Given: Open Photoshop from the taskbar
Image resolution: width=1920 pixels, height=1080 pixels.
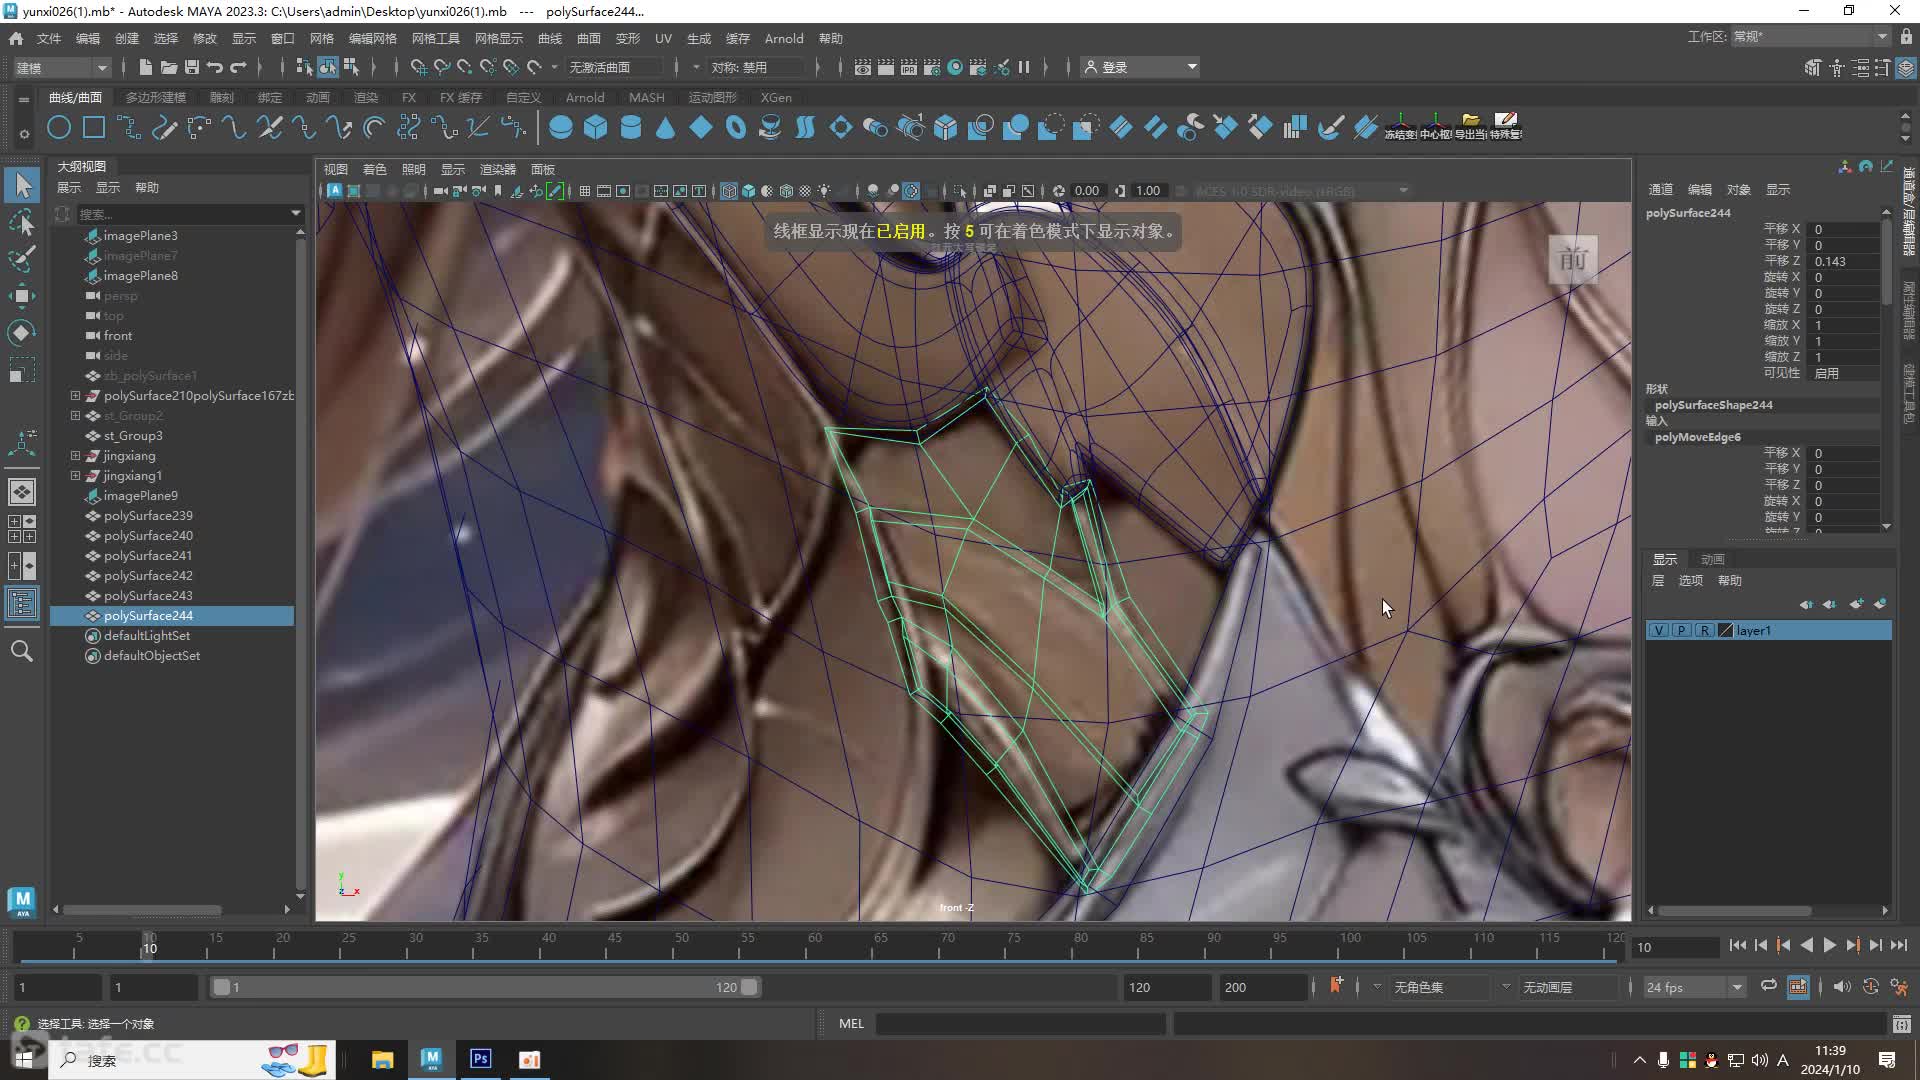Looking at the screenshot, I should tap(481, 1059).
